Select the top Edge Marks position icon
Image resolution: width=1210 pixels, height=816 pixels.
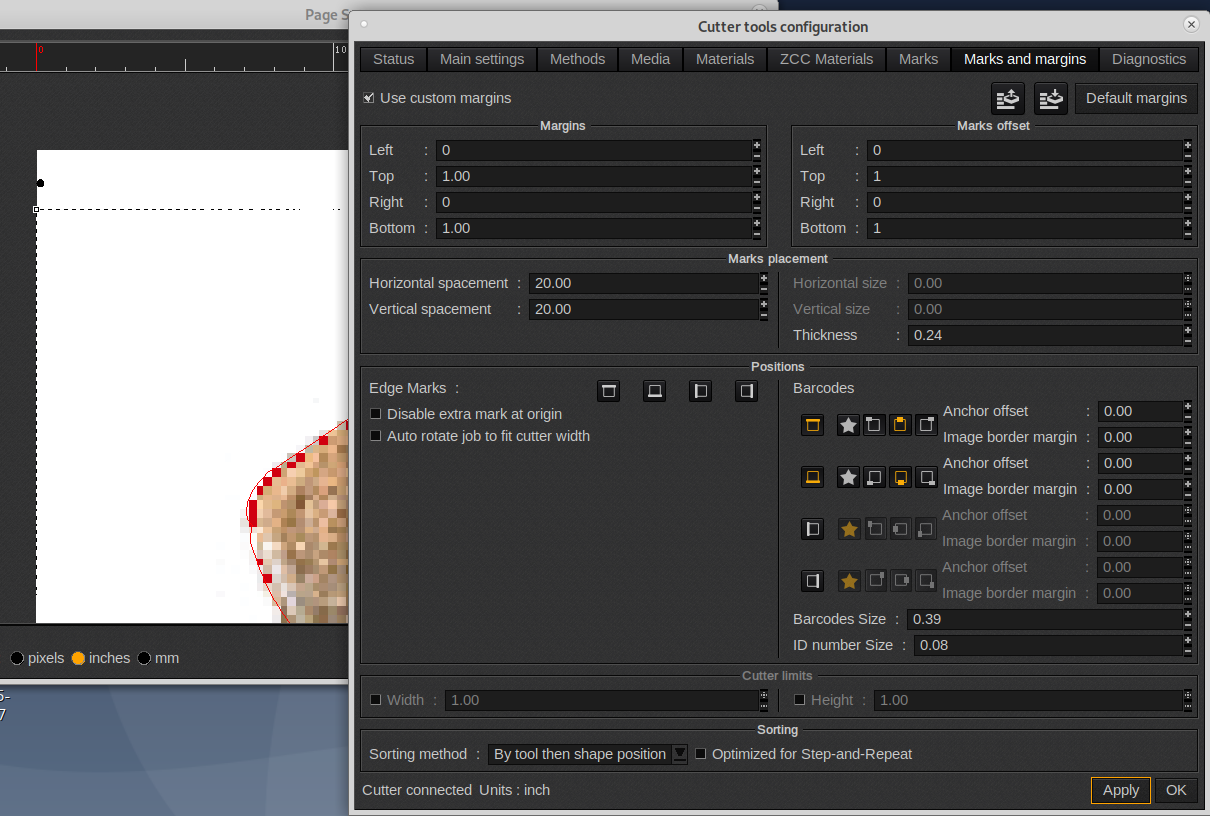click(608, 391)
